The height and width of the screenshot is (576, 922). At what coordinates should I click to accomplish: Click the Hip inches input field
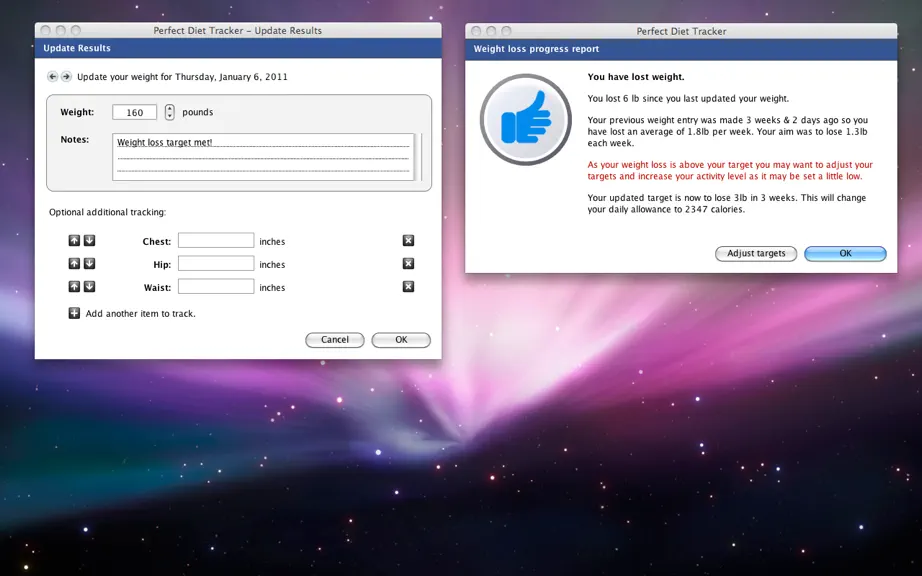tap(216, 263)
